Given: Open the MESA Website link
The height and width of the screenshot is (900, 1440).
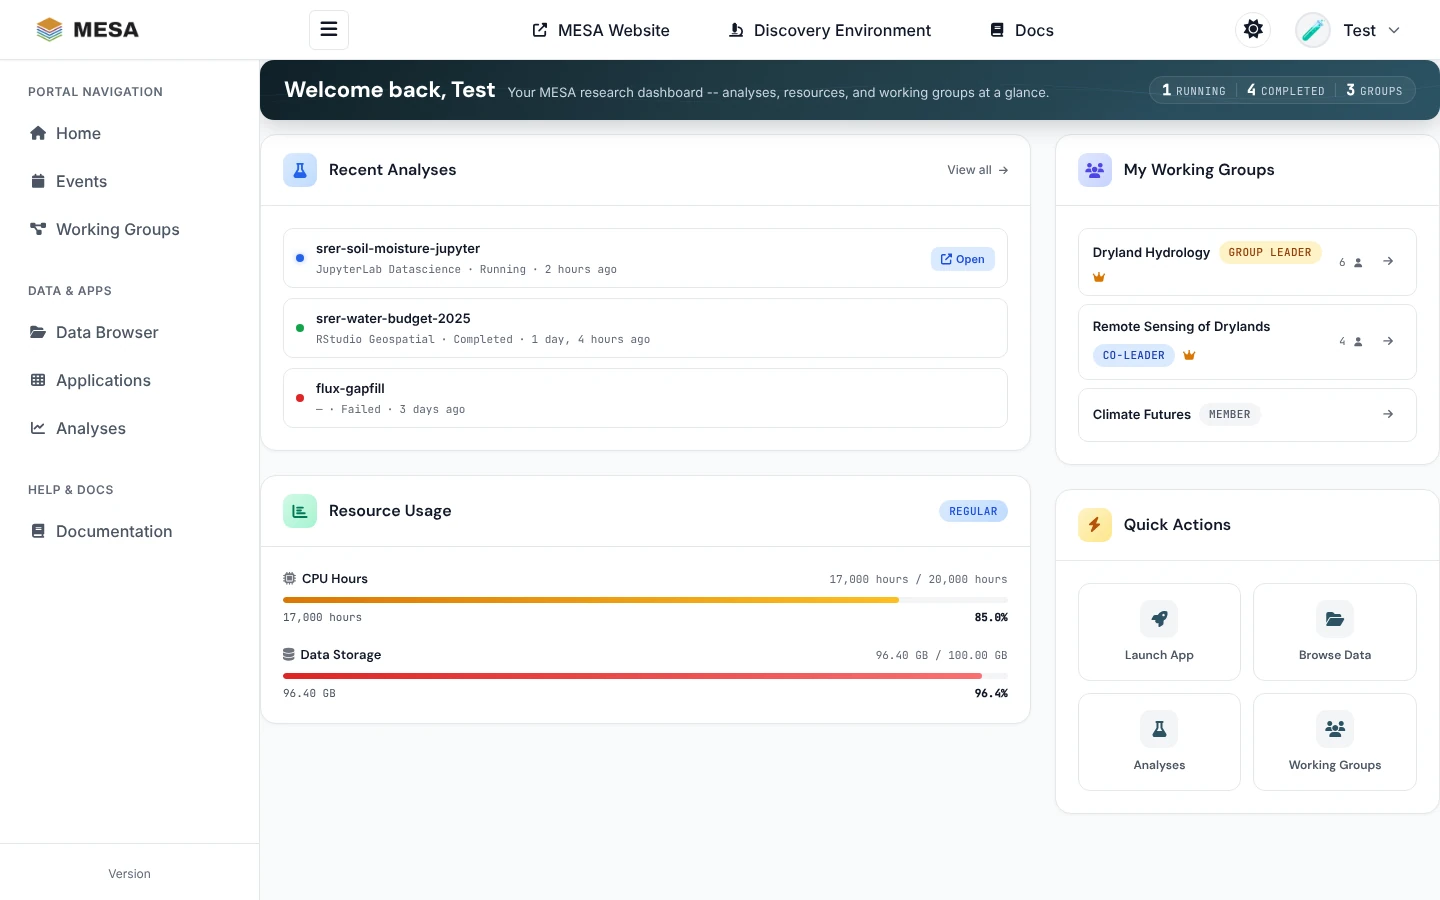Looking at the screenshot, I should 601,30.
